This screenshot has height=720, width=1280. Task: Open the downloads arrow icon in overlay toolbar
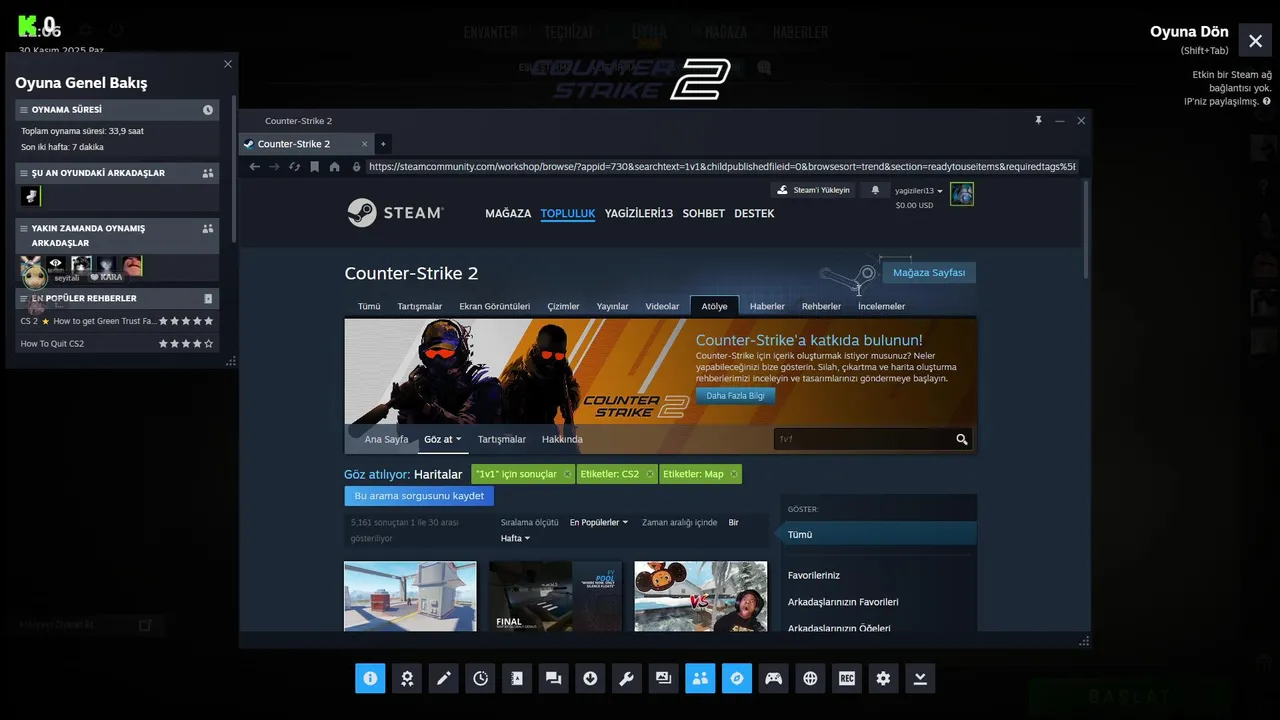[590, 678]
